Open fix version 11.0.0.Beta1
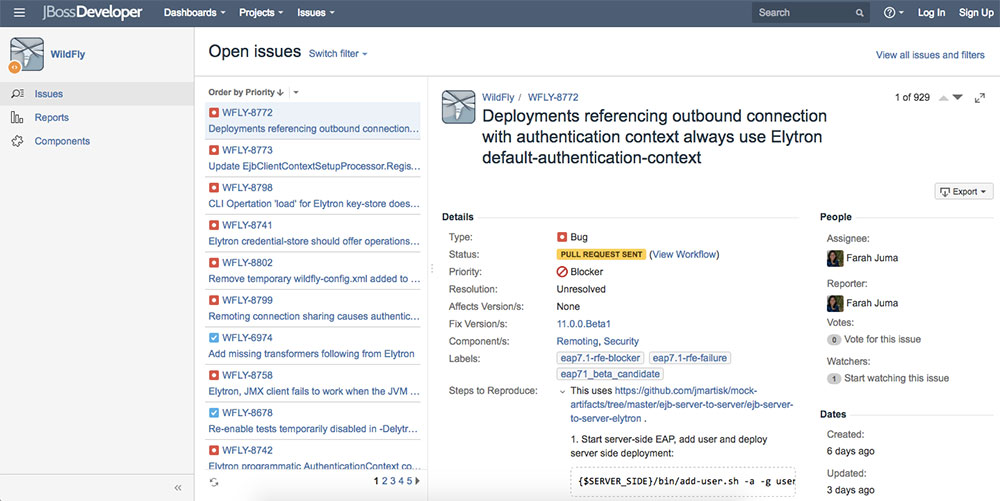The height and width of the screenshot is (501, 1000). [x=584, y=324]
